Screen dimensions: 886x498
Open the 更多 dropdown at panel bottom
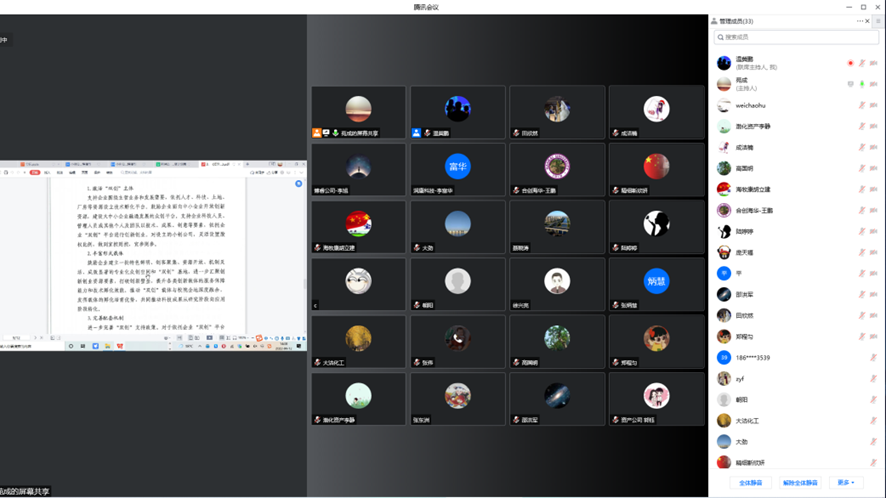point(845,483)
